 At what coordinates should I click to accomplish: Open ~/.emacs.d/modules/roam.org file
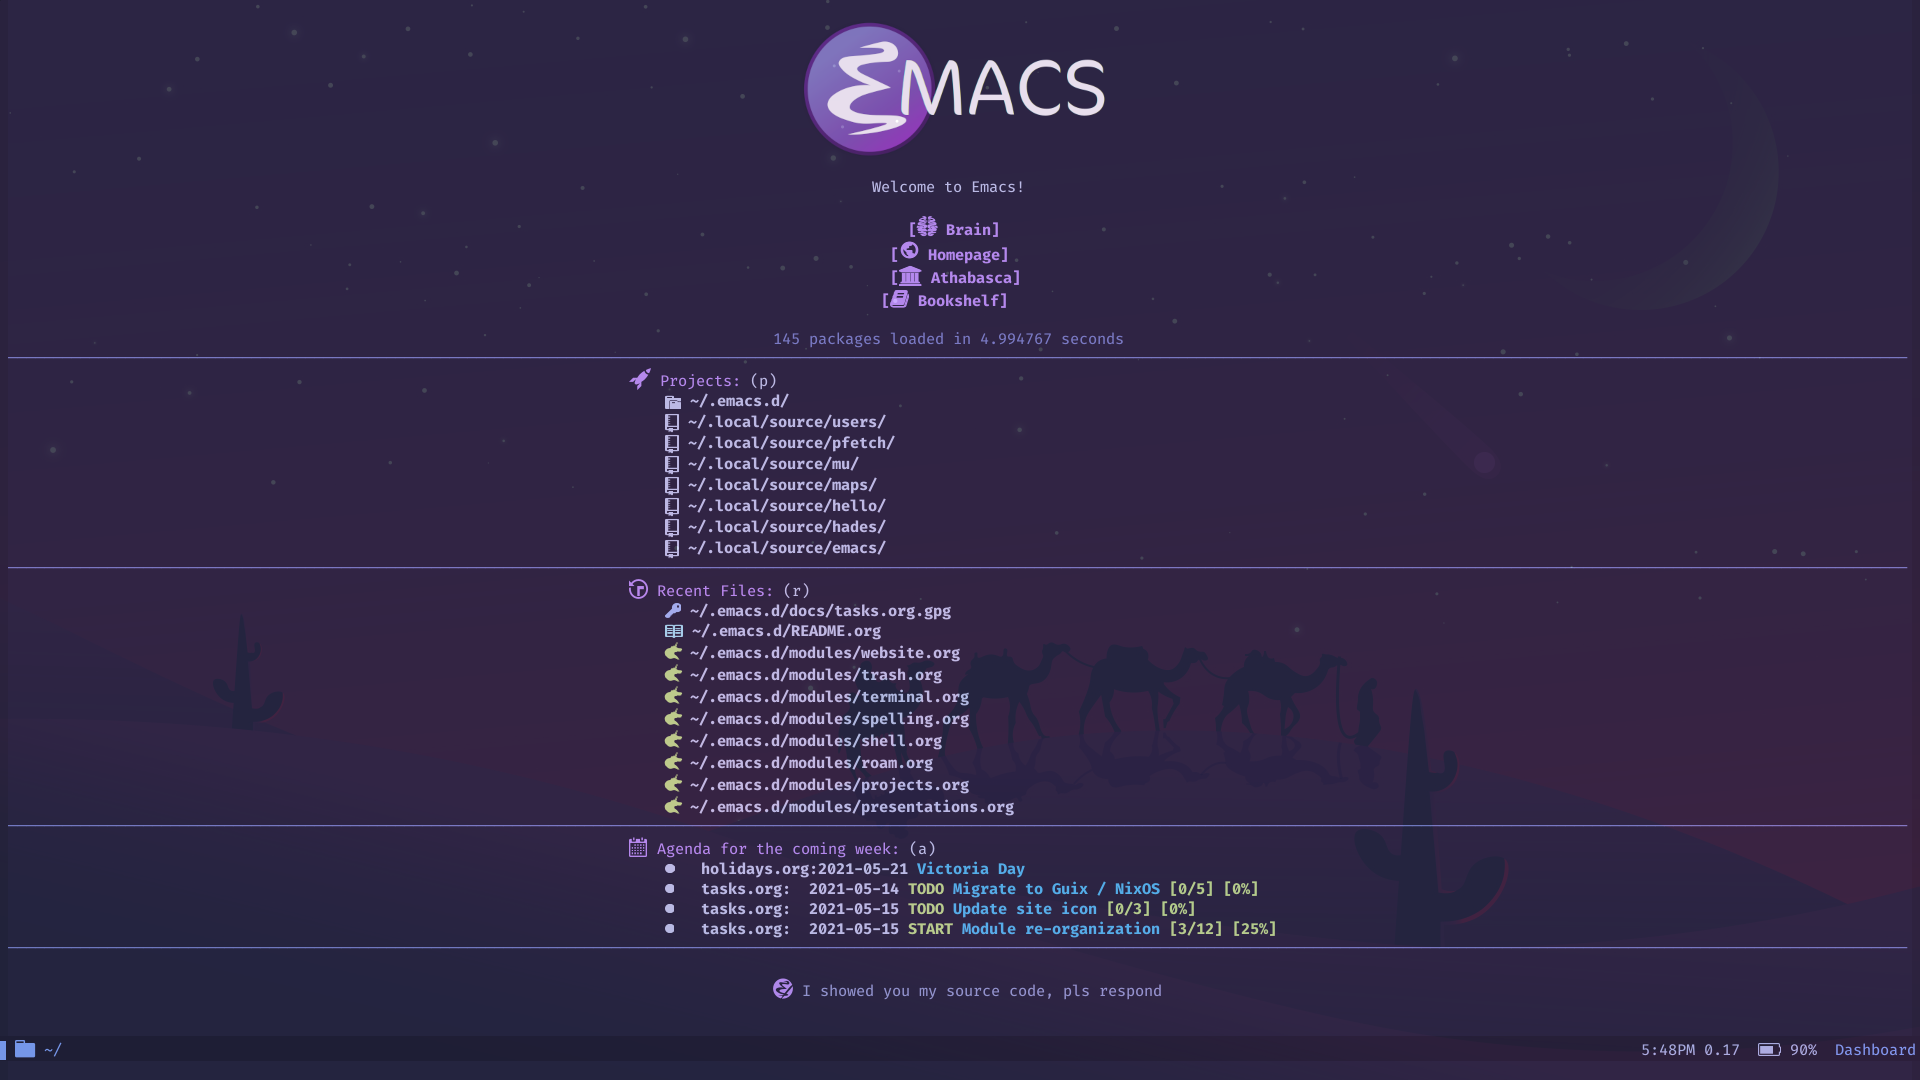pyautogui.click(x=810, y=762)
